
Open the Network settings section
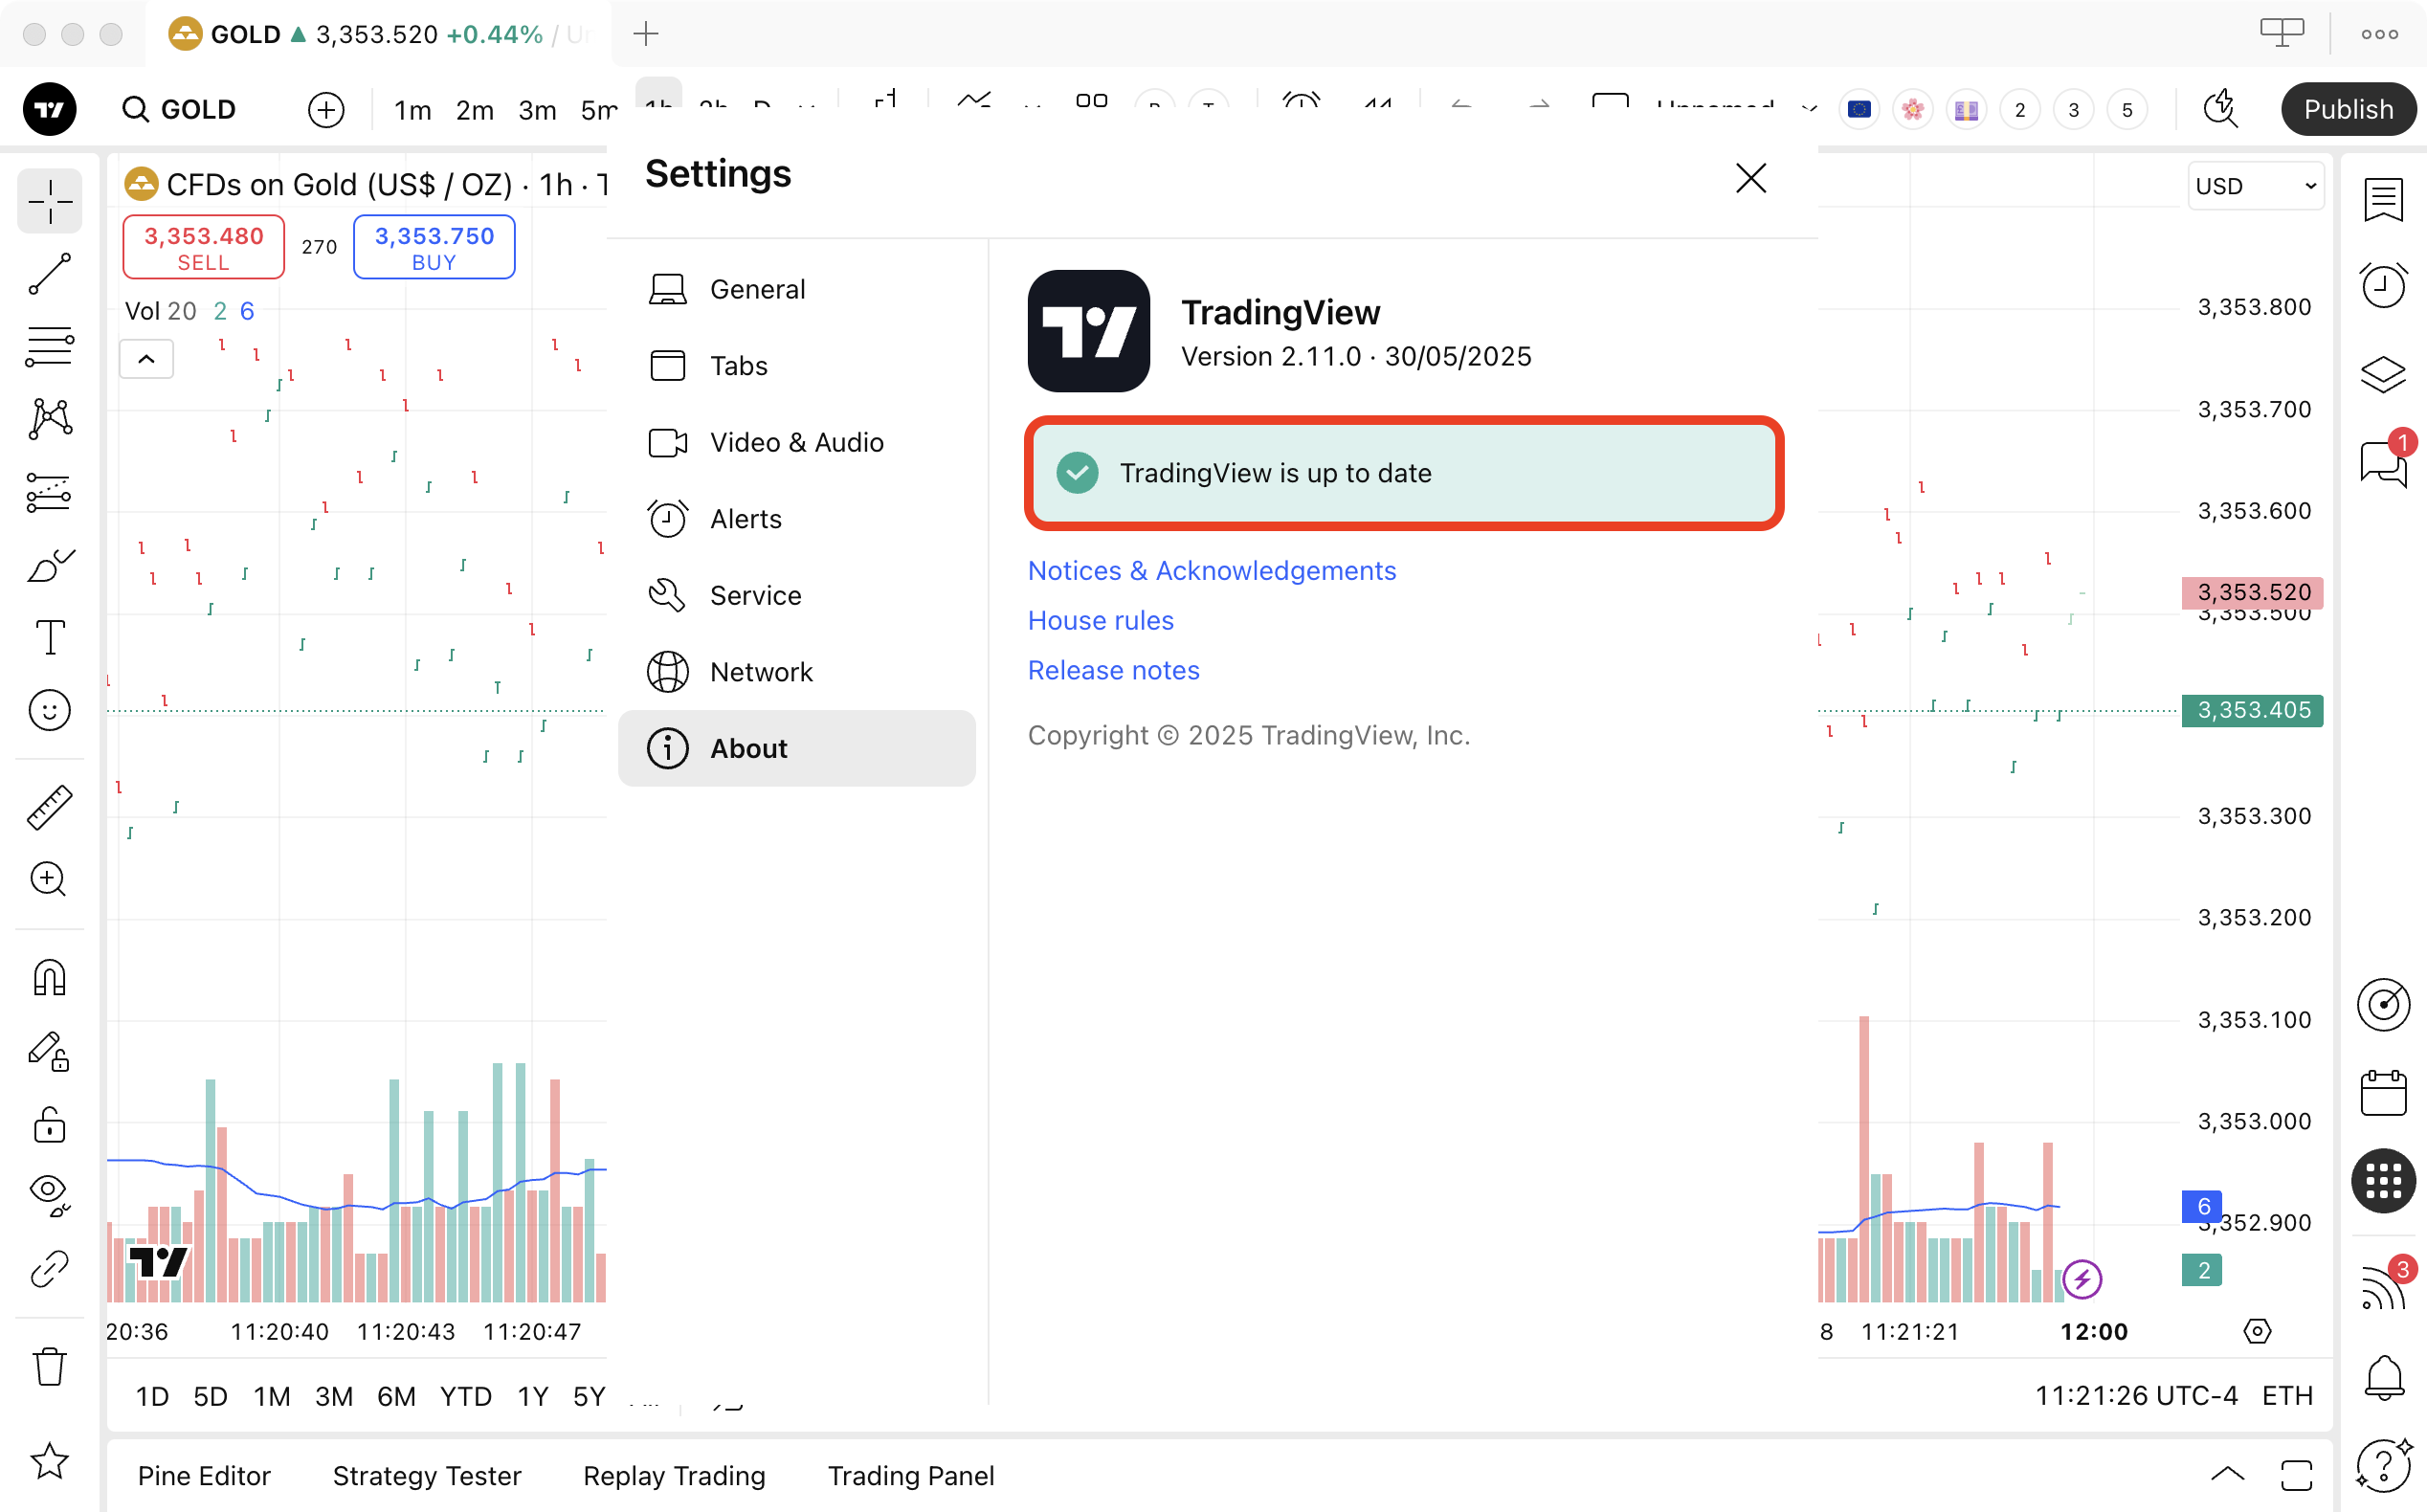coord(761,672)
